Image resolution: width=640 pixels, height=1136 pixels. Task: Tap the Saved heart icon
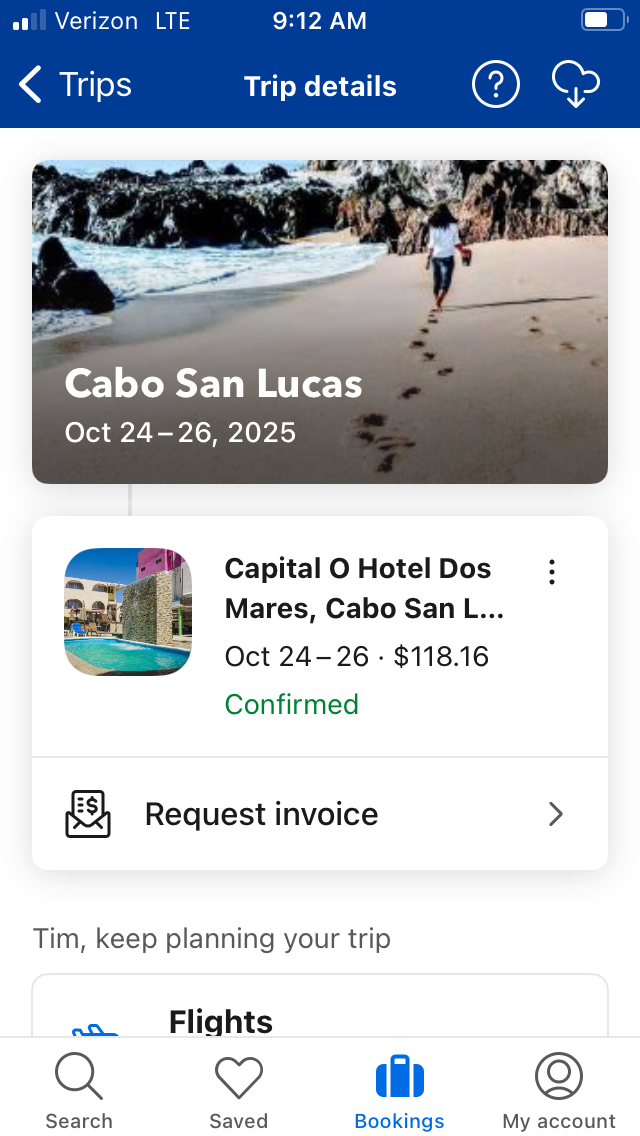239,1076
